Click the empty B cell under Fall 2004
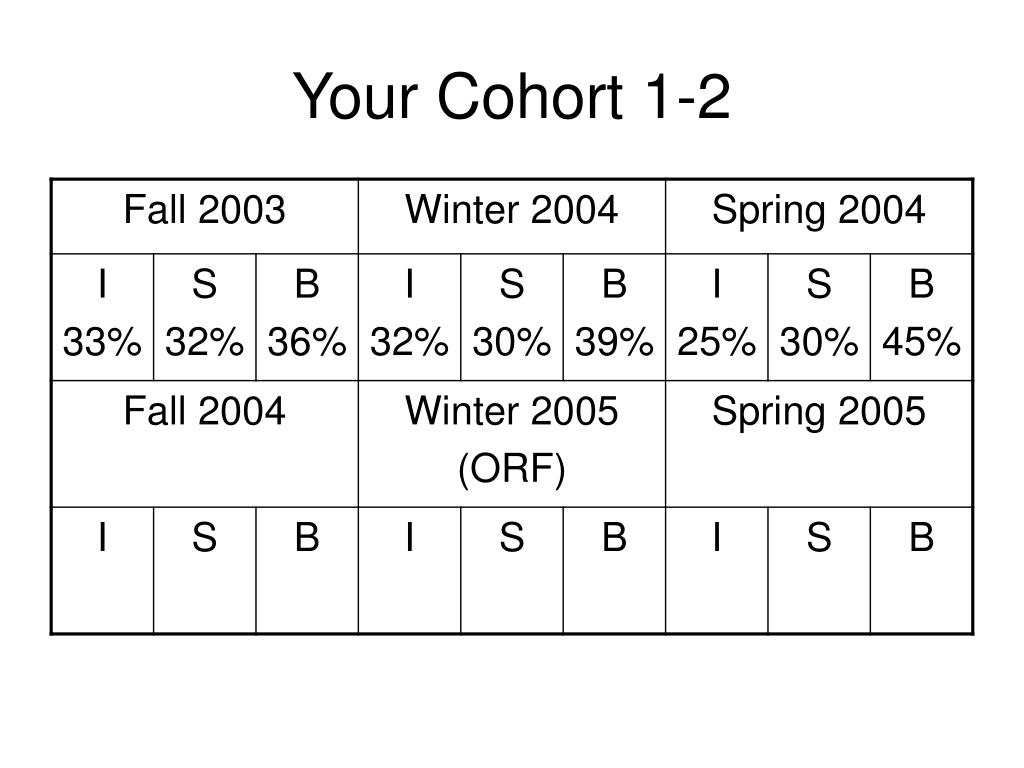 click(x=307, y=570)
